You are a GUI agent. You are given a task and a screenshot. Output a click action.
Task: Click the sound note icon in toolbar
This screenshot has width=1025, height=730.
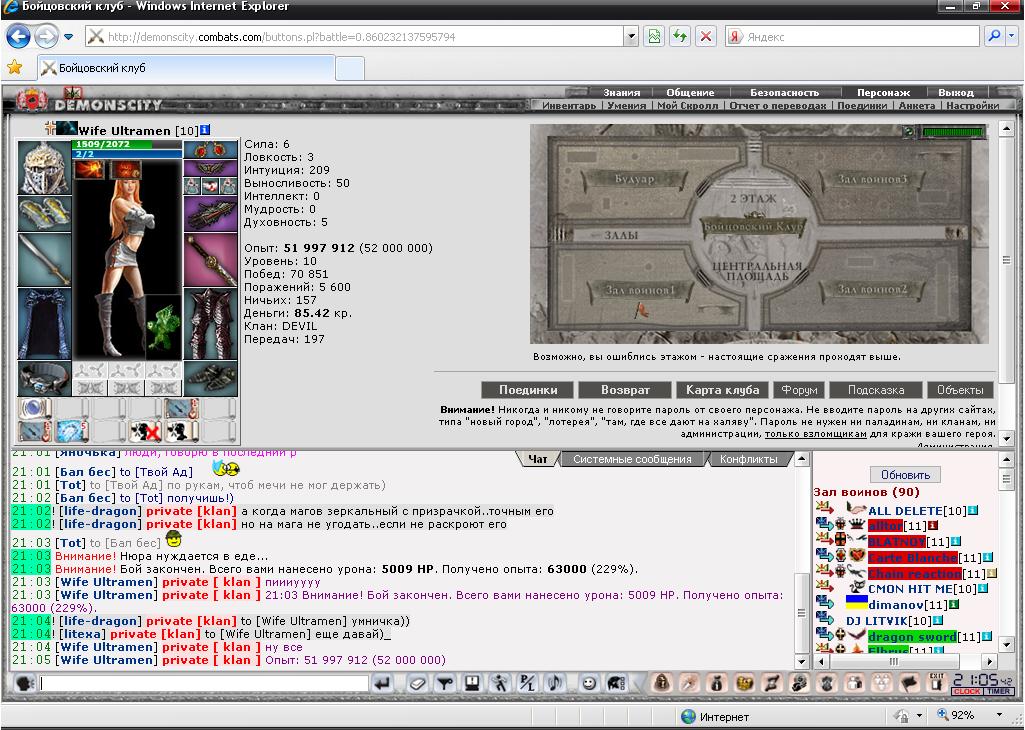click(554, 684)
